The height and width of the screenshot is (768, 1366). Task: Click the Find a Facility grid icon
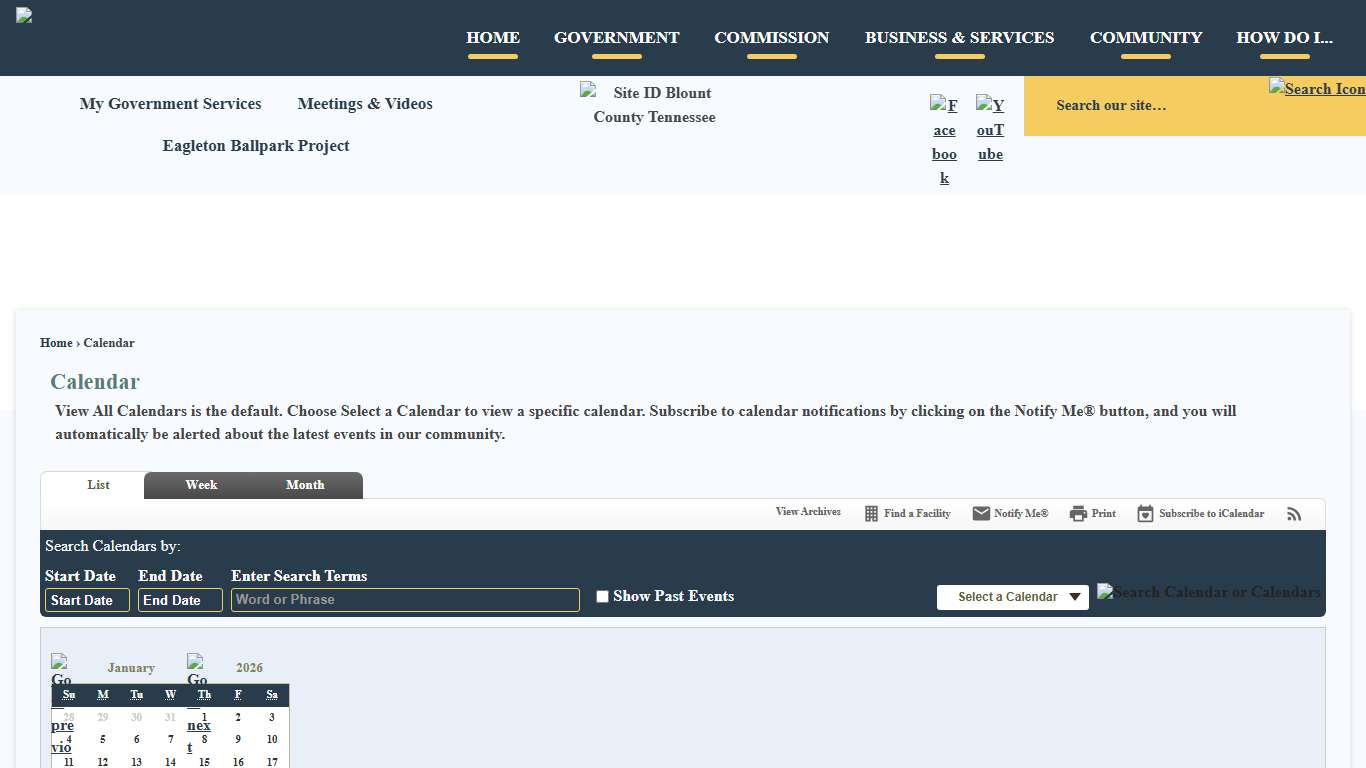coord(871,514)
